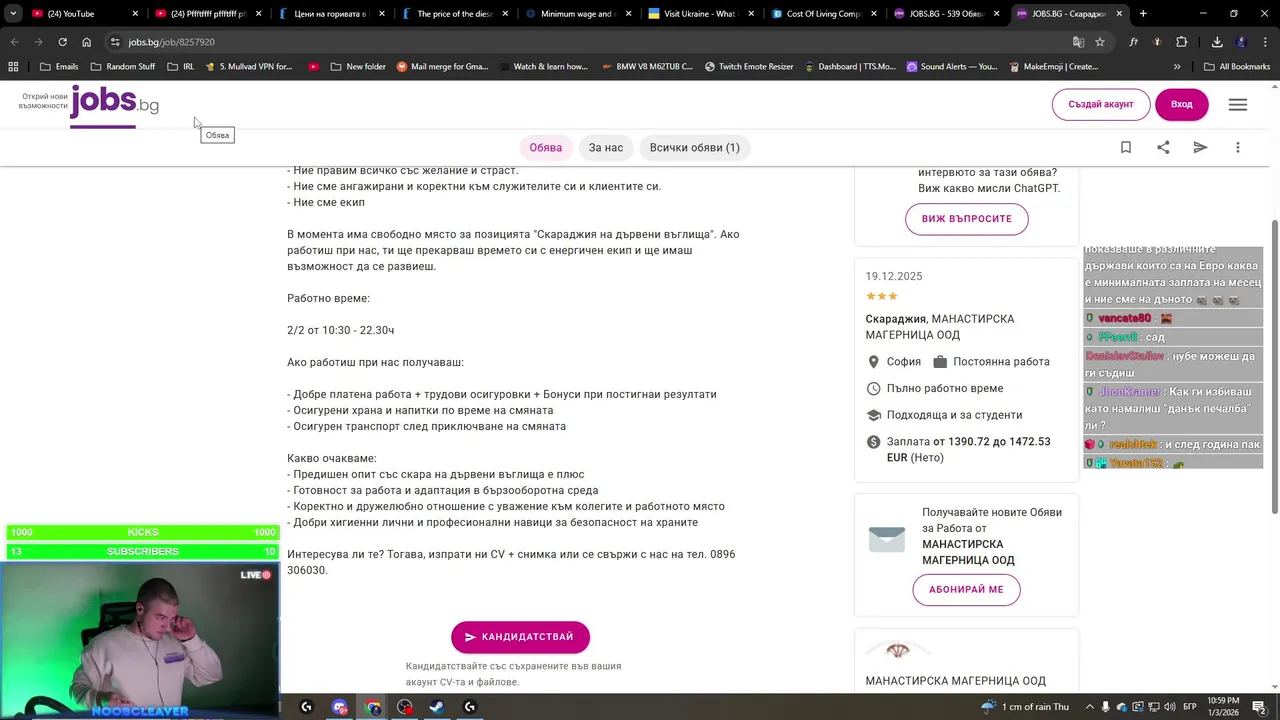1280x720 pixels.
Task: Reload the page in Chrome
Action: pyautogui.click(x=62, y=42)
